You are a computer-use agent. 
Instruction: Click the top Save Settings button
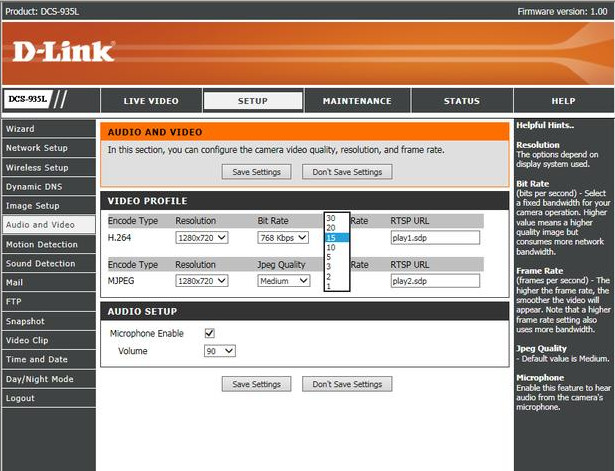(x=257, y=172)
